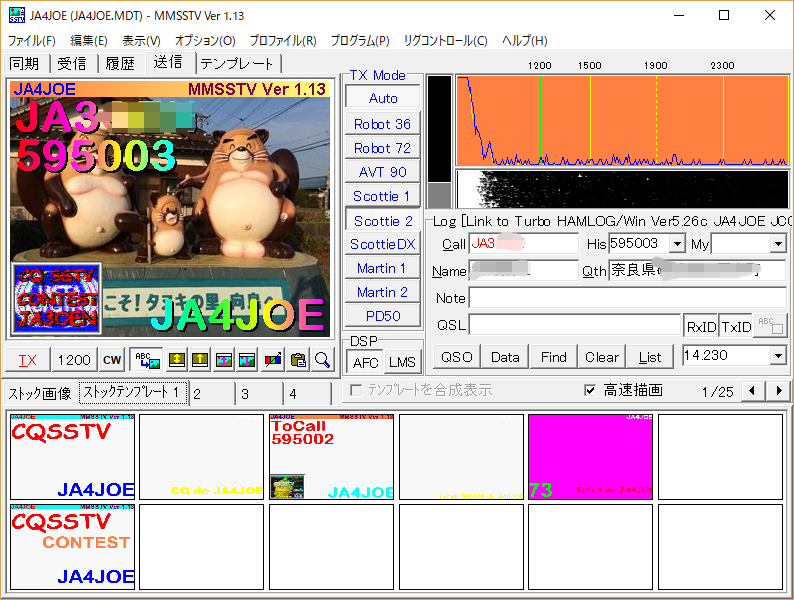Click the magnifying glass zoom icon

pos(322,360)
